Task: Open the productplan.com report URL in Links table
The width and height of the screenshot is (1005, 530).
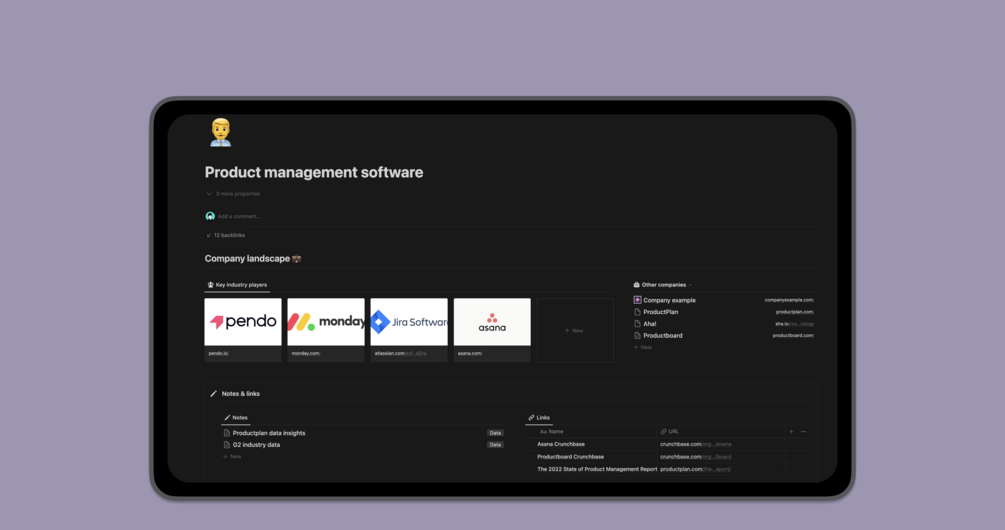Action: click(x=695, y=469)
